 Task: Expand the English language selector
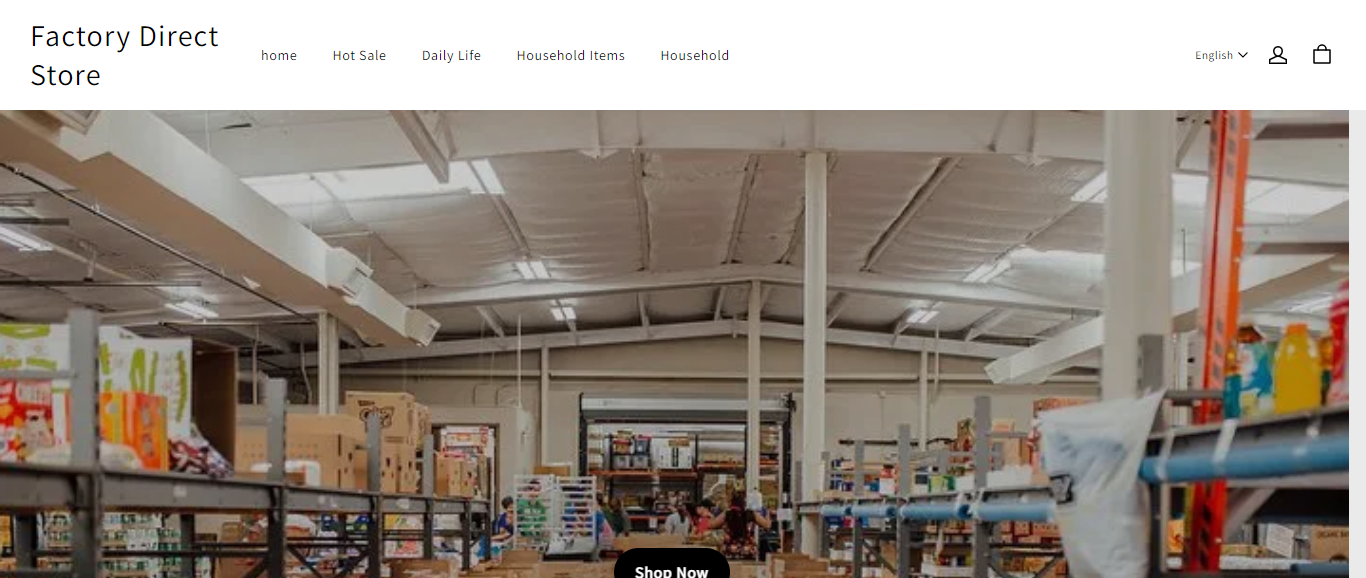click(1221, 55)
